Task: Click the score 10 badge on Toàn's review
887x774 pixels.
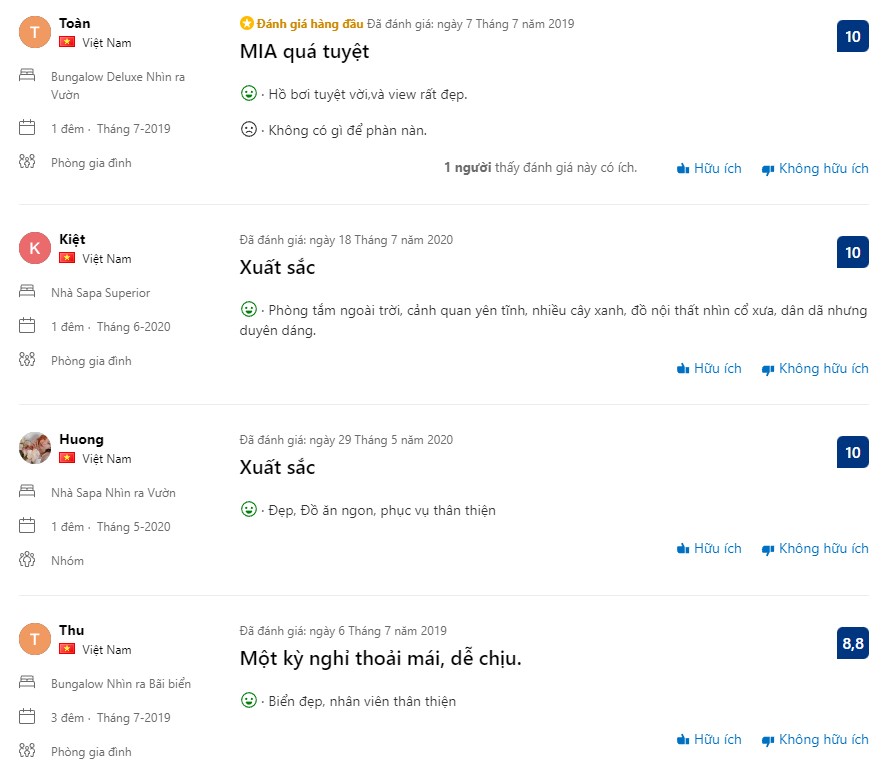Action: [853, 37]
